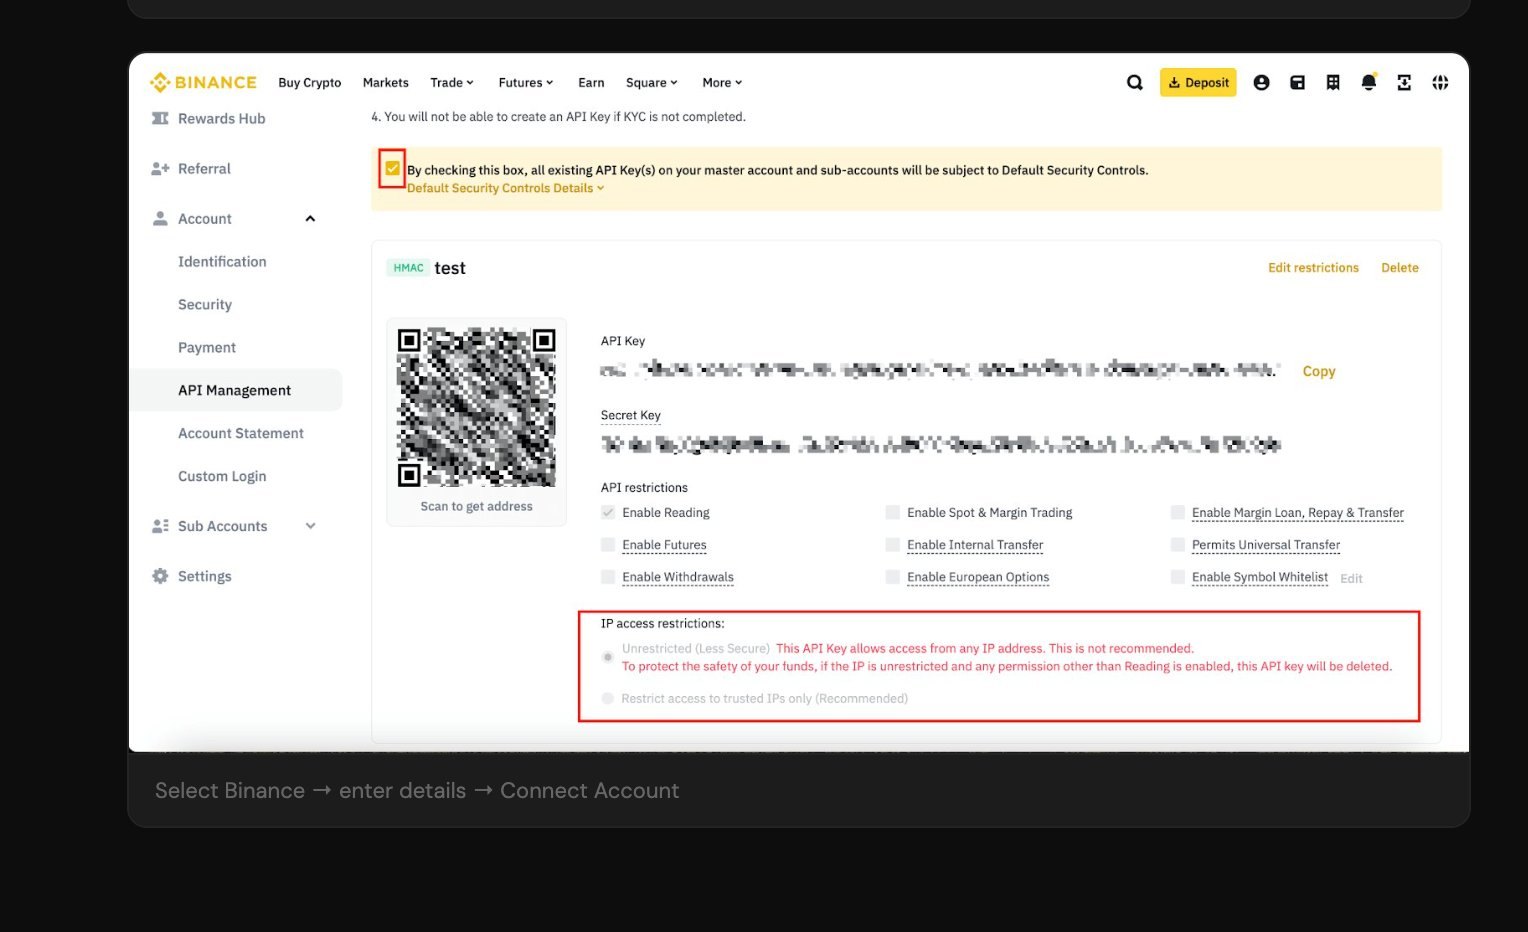Click the Rewards Hub icon
The width and height of the screenshot is (1528, 932).
[160, 118]
